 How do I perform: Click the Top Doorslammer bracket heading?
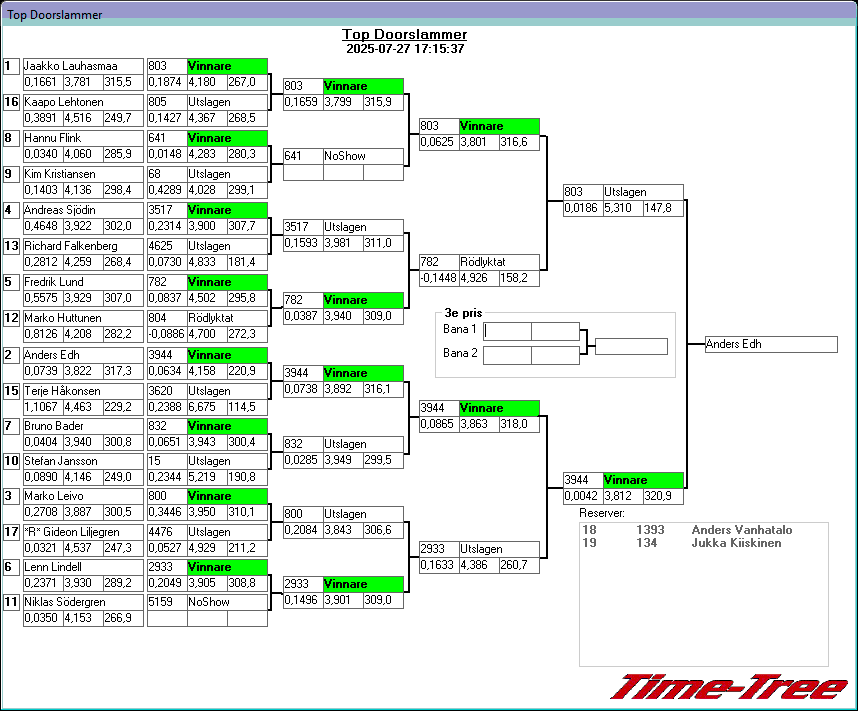coord(405,35)
